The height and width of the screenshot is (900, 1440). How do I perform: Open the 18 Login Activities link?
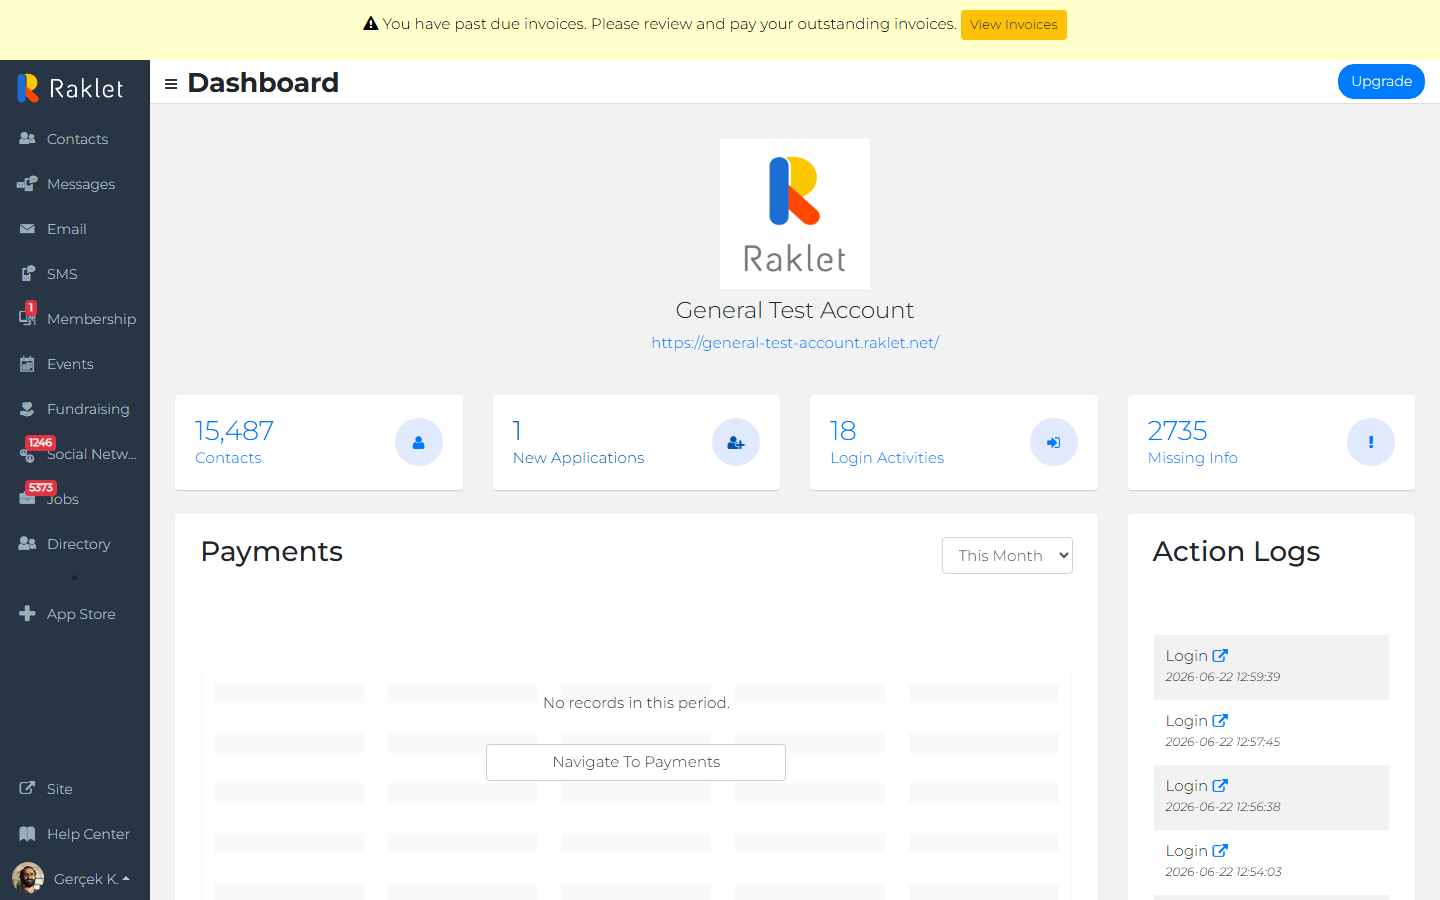(887, 442)
